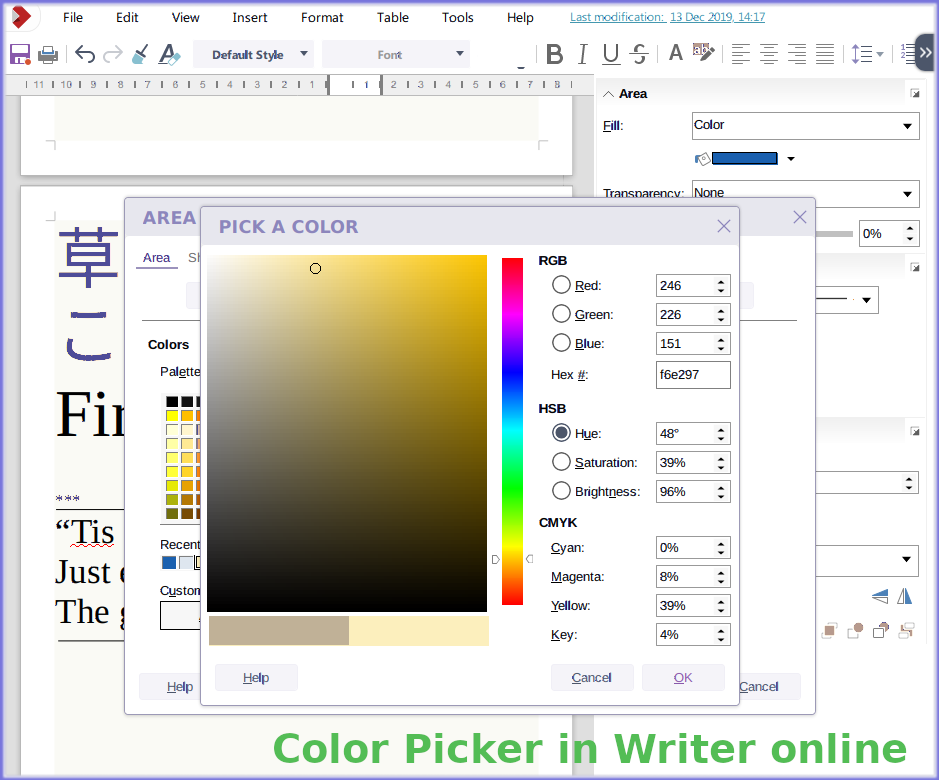This screenshot has width=939, height=780.
Task: Select the Hue radio button
Action: coord(560,433)
